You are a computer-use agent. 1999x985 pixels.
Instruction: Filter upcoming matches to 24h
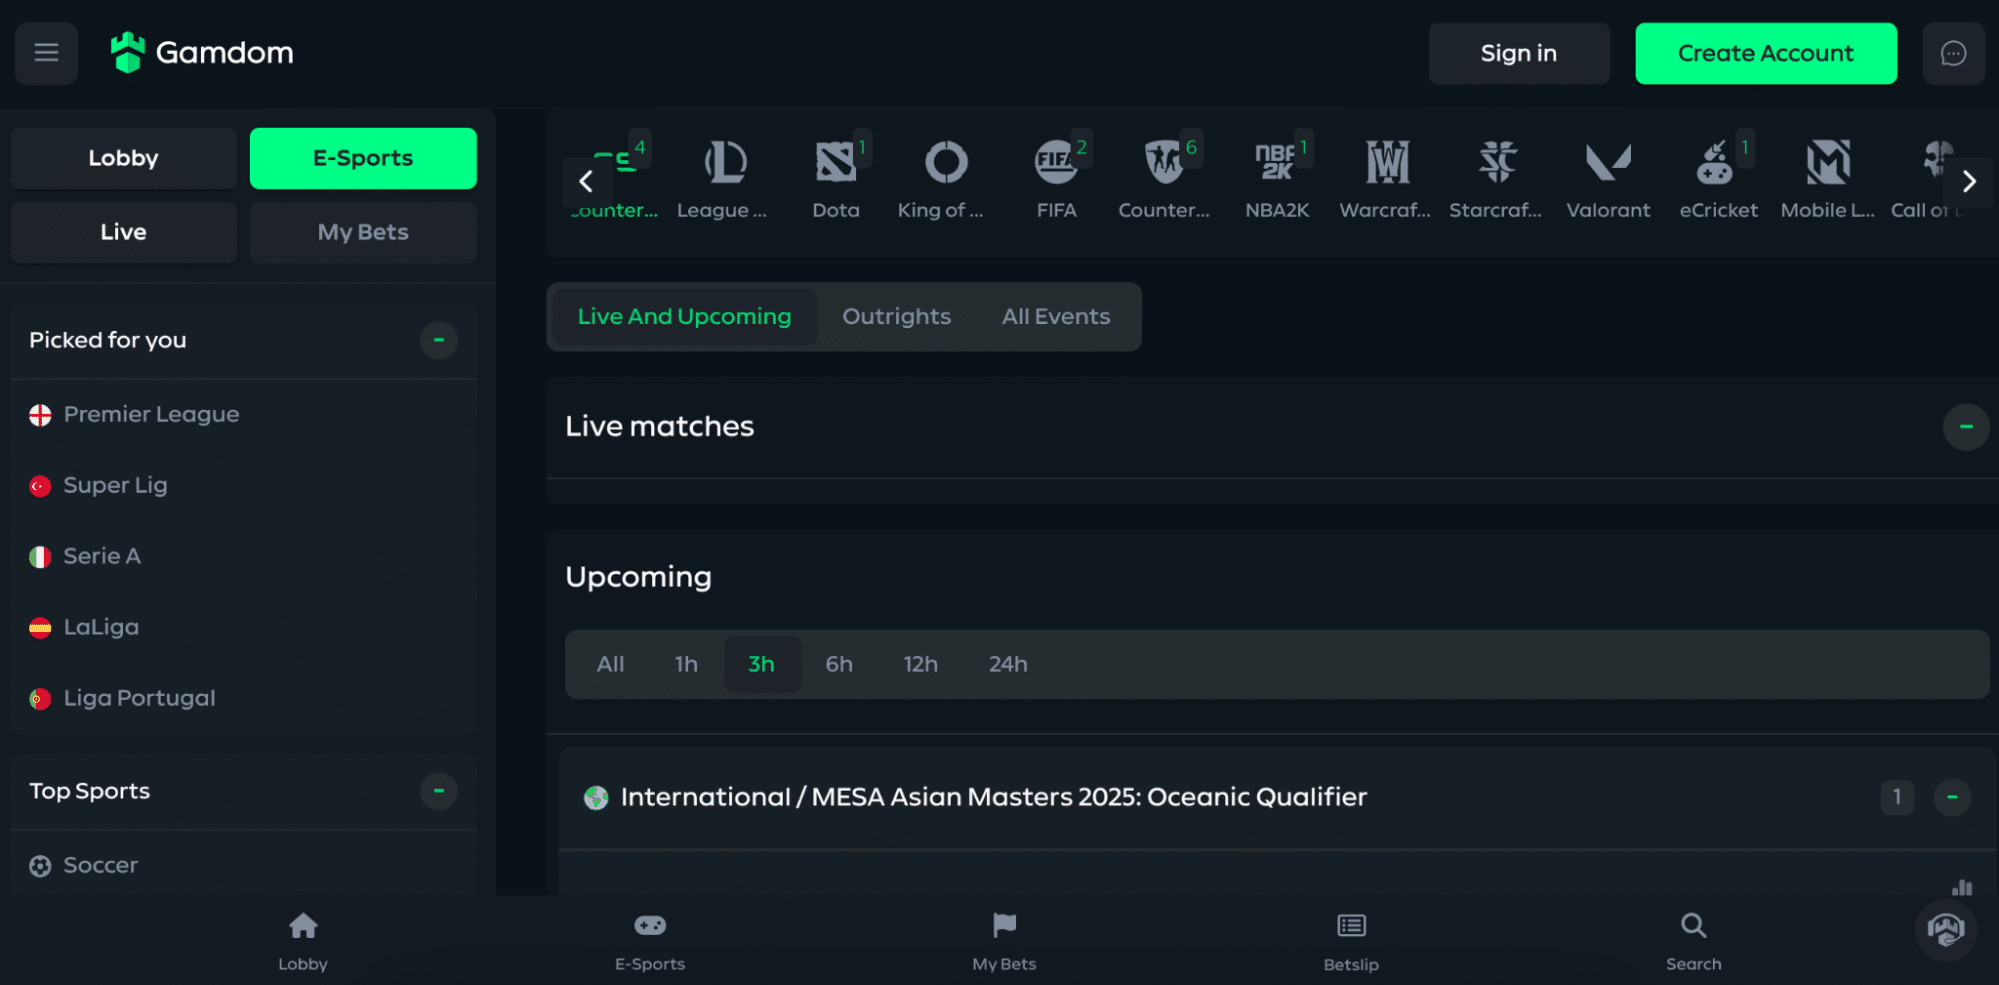[x=1008, y=664]
